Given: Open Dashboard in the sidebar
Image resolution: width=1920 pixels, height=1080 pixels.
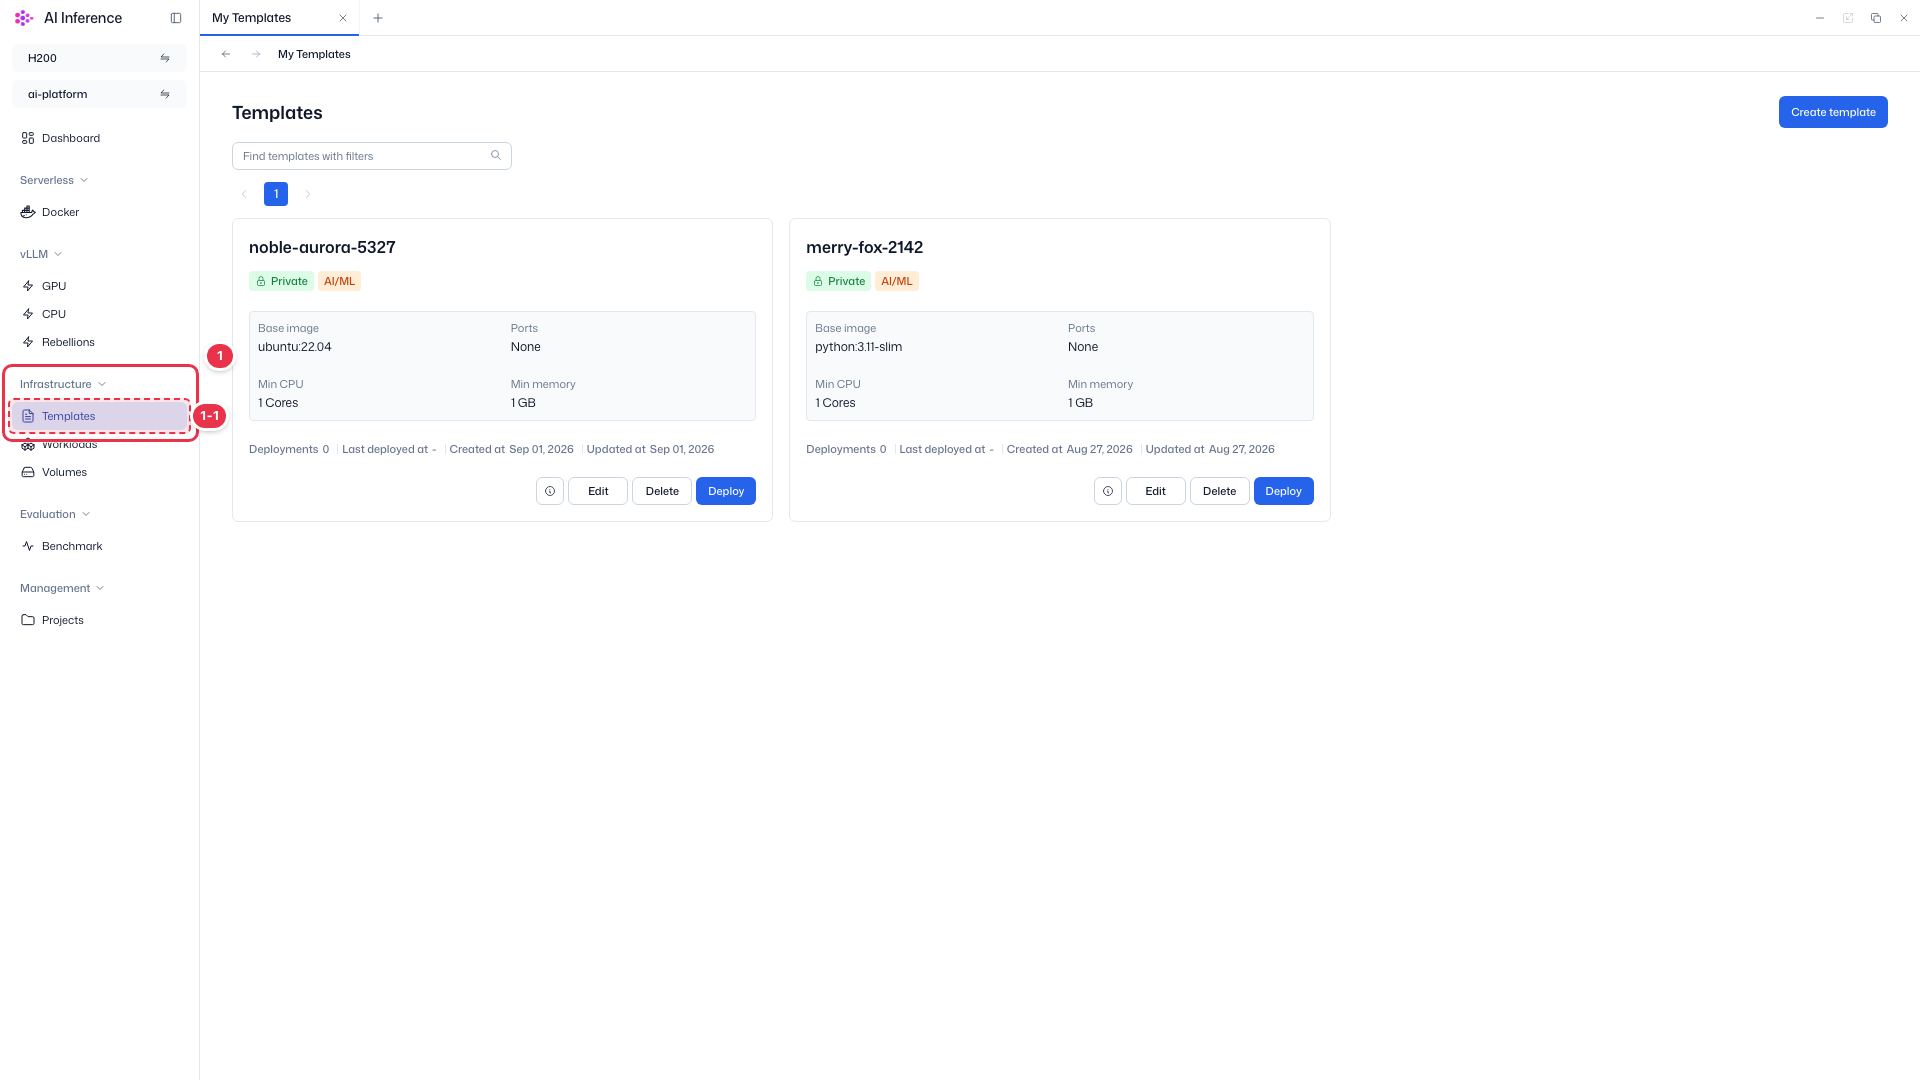Looking at the screenshot, I should 99,138.
